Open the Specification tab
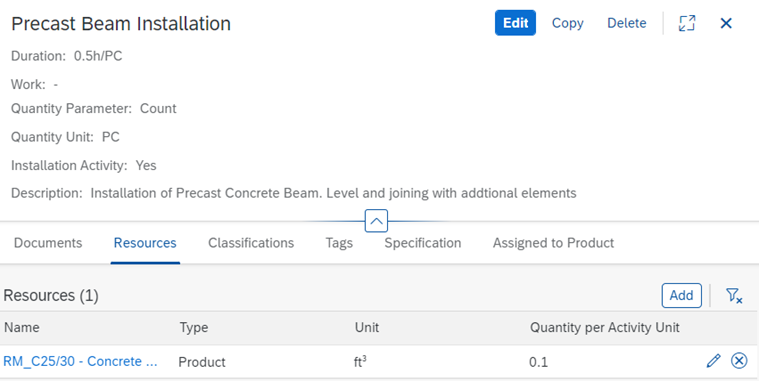Screen dimensions: 759x381 tap(423, 243)
